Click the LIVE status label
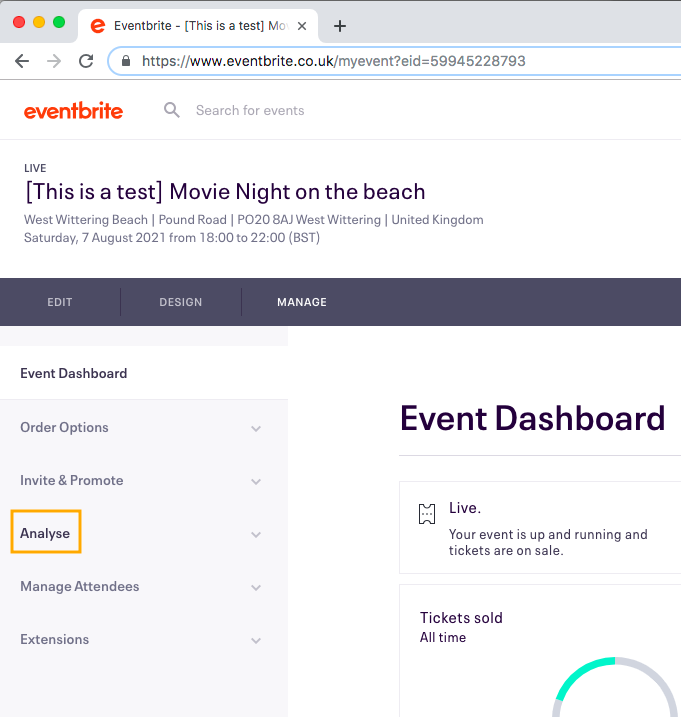681x717 pixels. (35, 168)
